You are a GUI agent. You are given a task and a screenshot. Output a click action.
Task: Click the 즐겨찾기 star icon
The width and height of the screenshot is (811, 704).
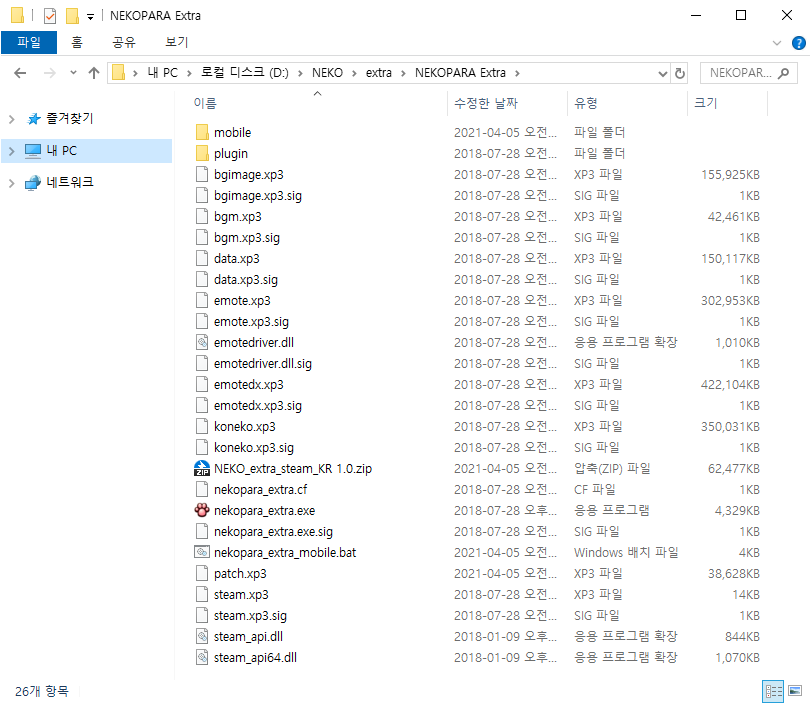pyautogui.click(x=34, y=119)
